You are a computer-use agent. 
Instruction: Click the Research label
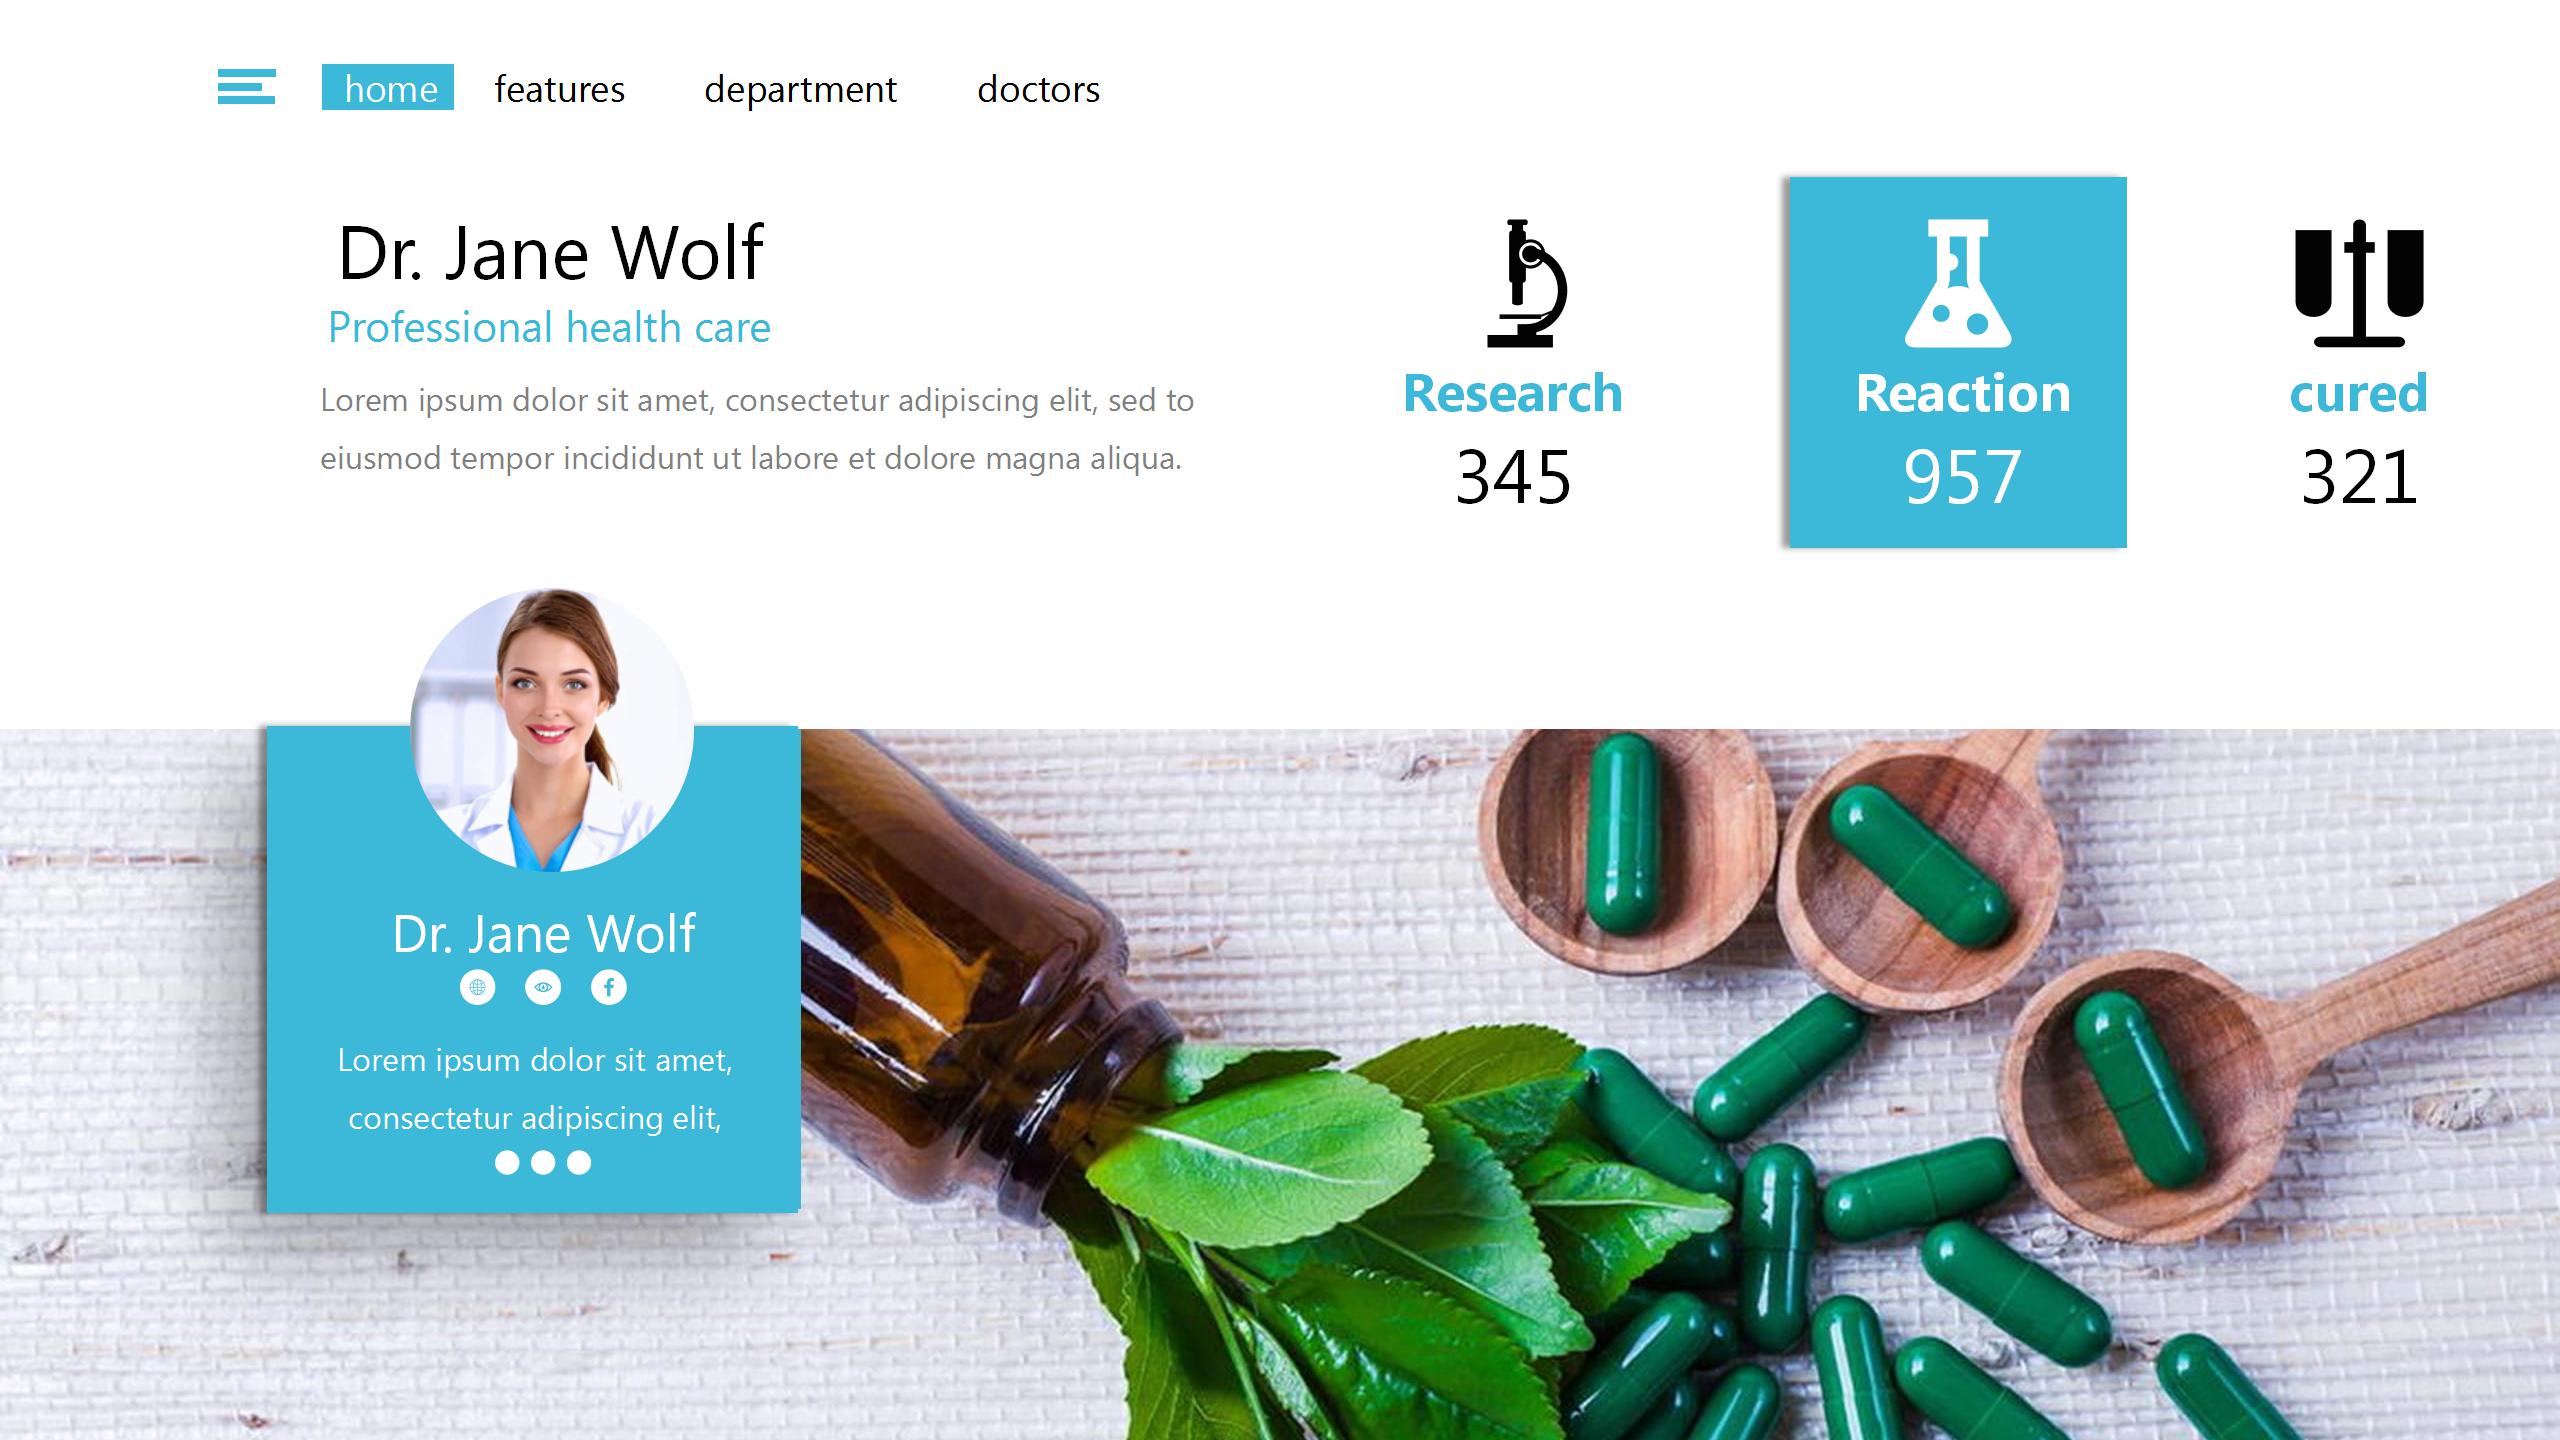tap(1512, 393)
